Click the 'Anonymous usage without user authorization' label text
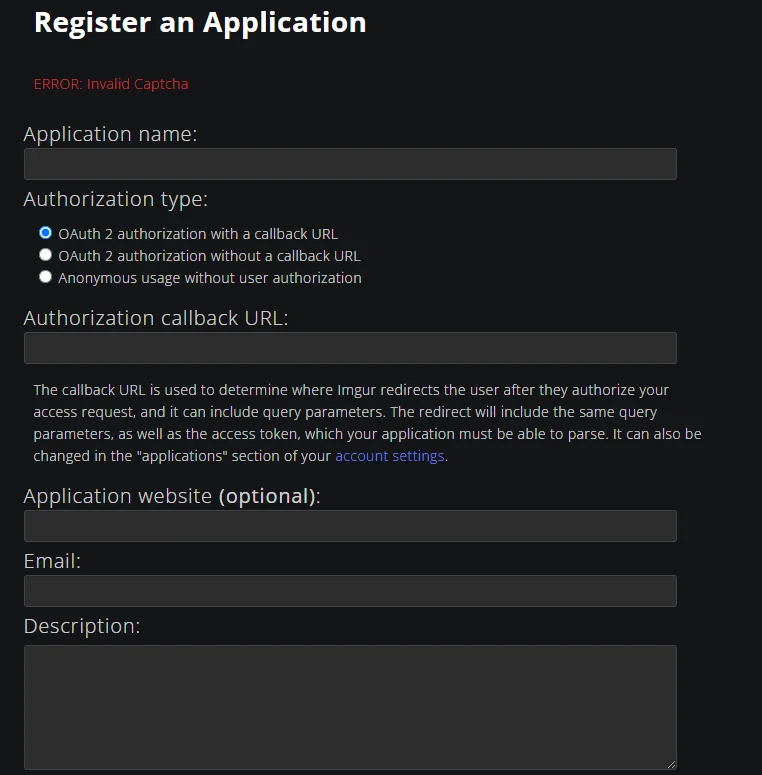The width and height of the screenshot is (762, 775). click(210, 278)
